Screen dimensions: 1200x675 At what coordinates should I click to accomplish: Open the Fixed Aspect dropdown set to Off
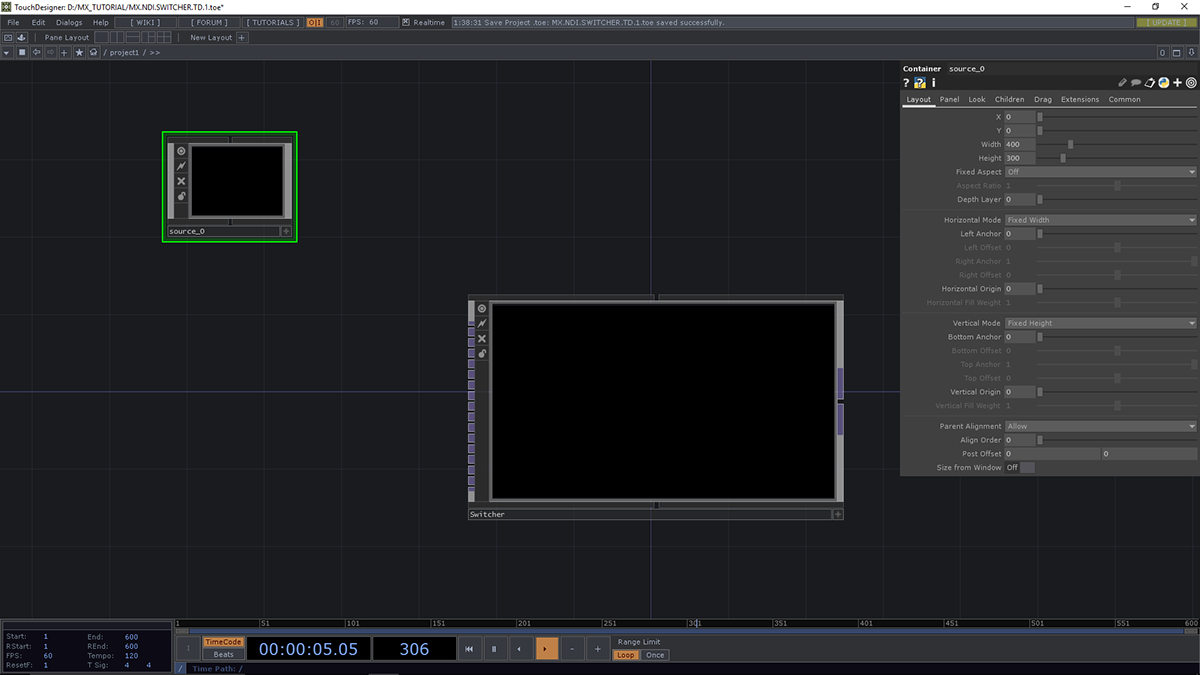(x=1099, y=171)
